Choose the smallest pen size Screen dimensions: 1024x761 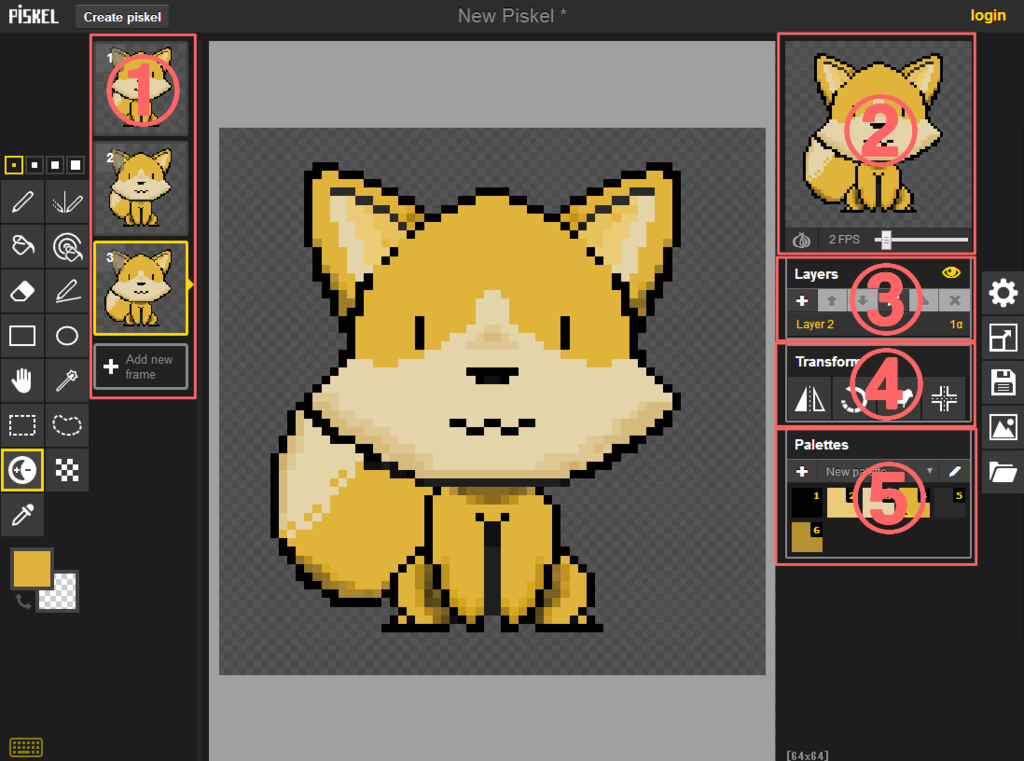pos(14,165)
